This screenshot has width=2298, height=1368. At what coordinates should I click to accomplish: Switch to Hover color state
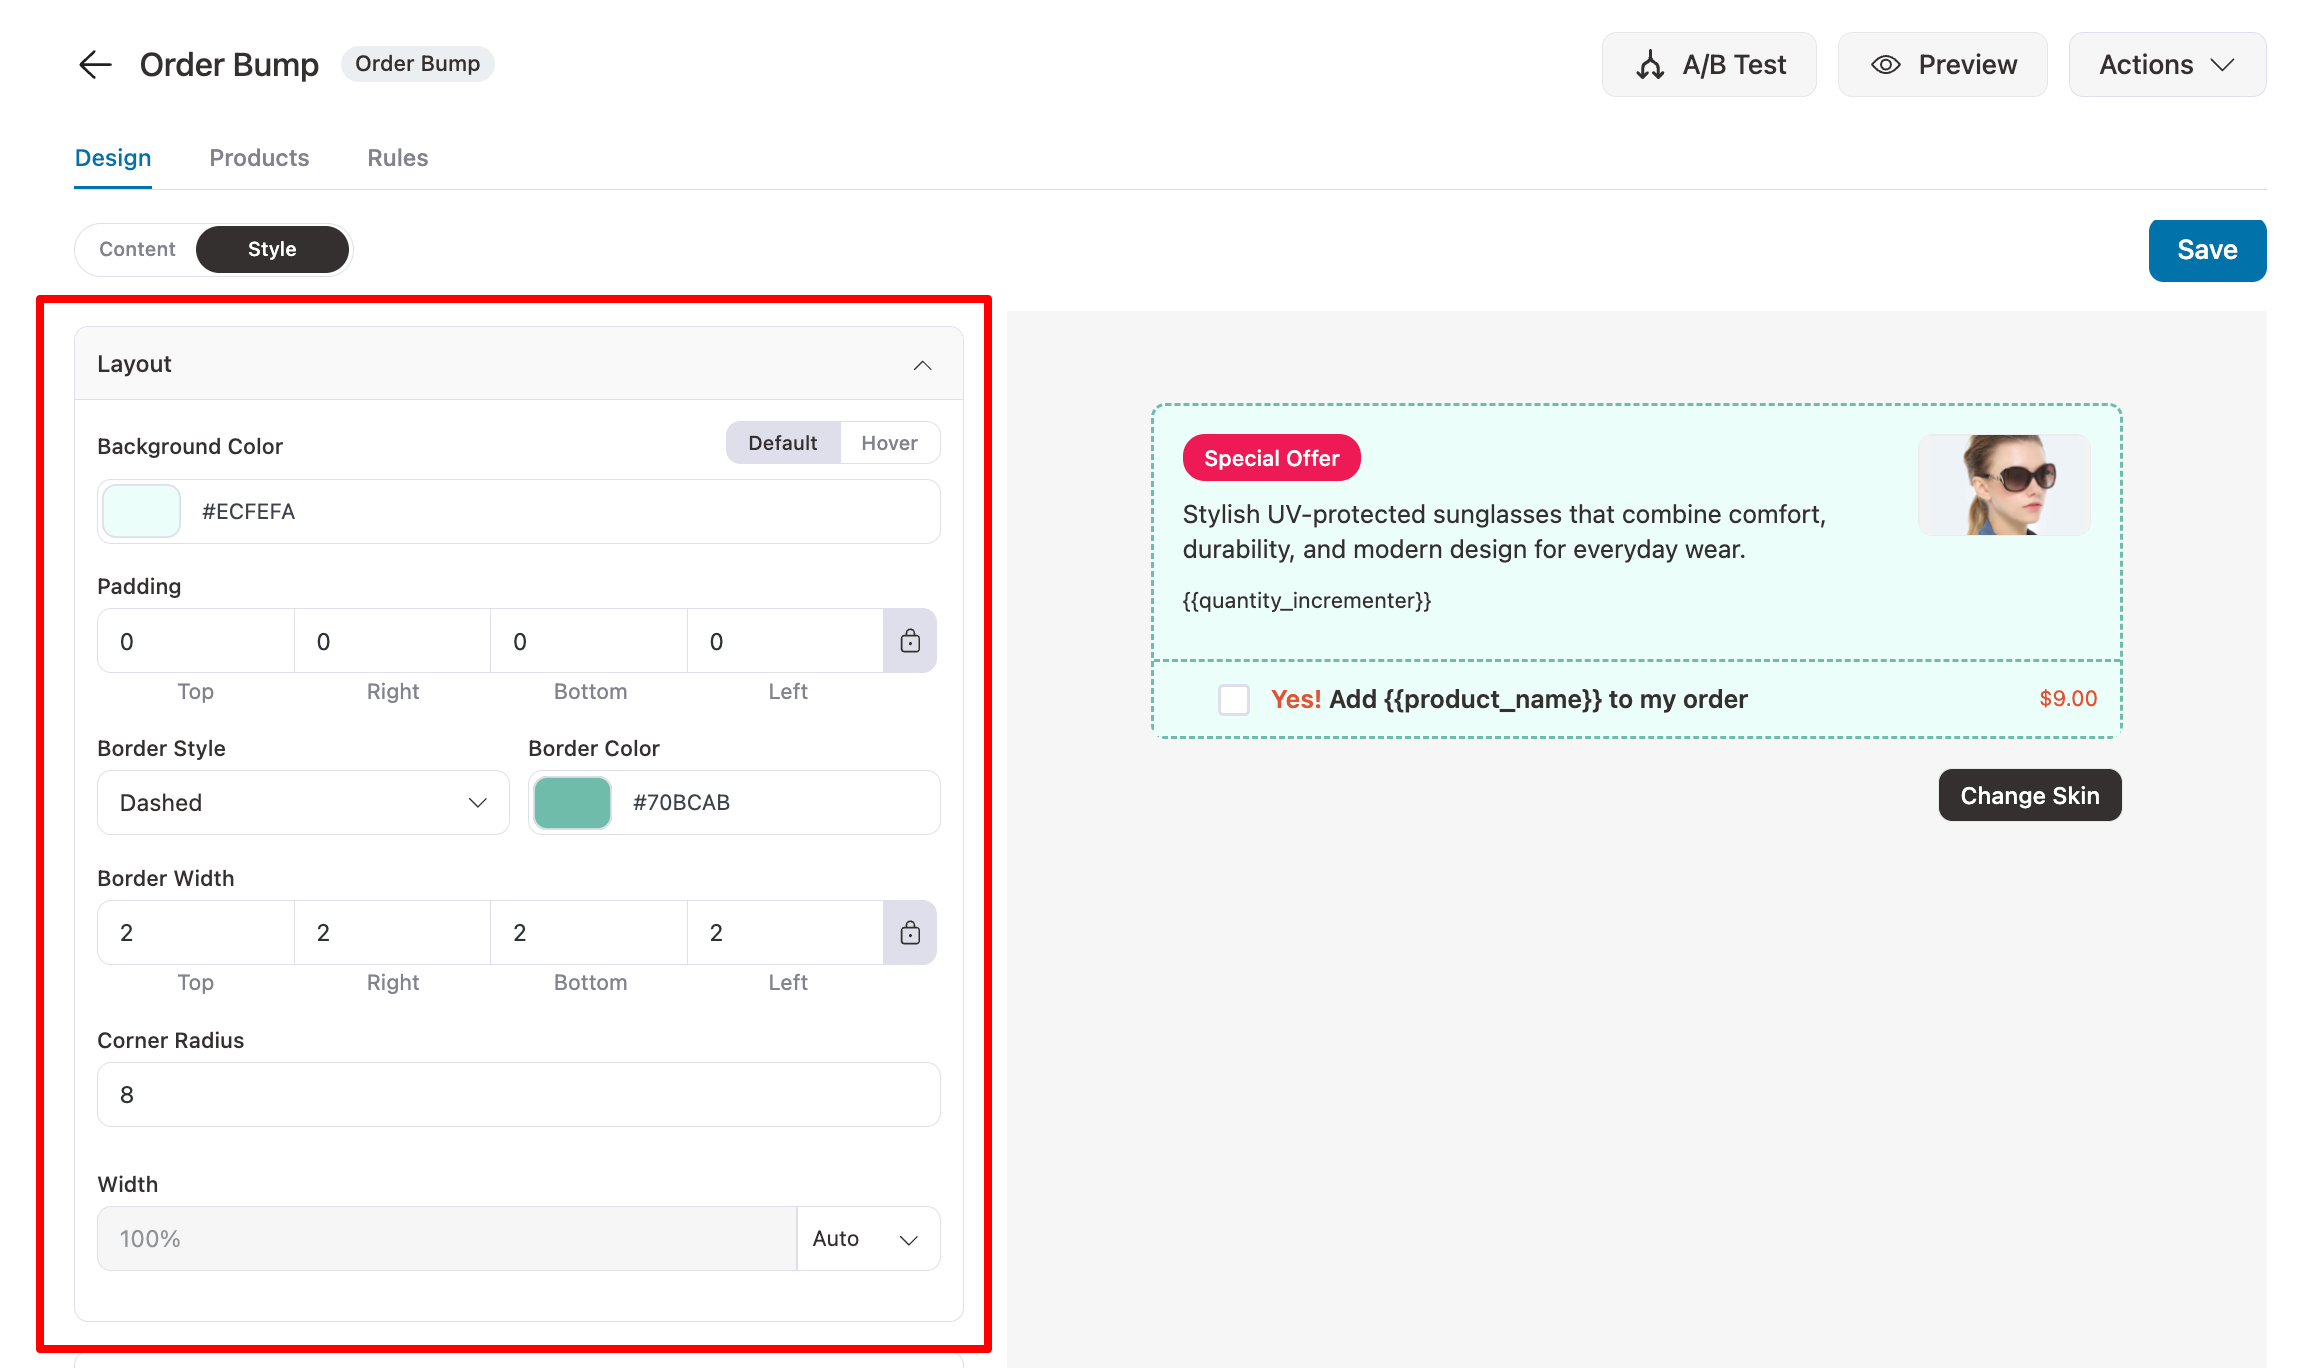(x=889, y=443)
